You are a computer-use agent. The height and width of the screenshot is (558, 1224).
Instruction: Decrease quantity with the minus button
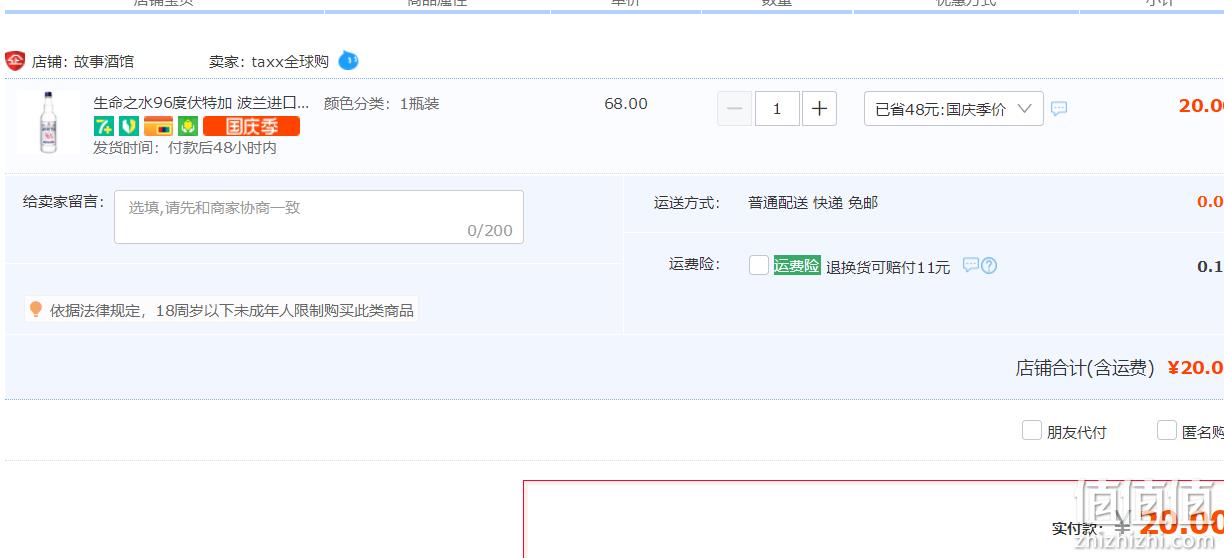point(736,108)
